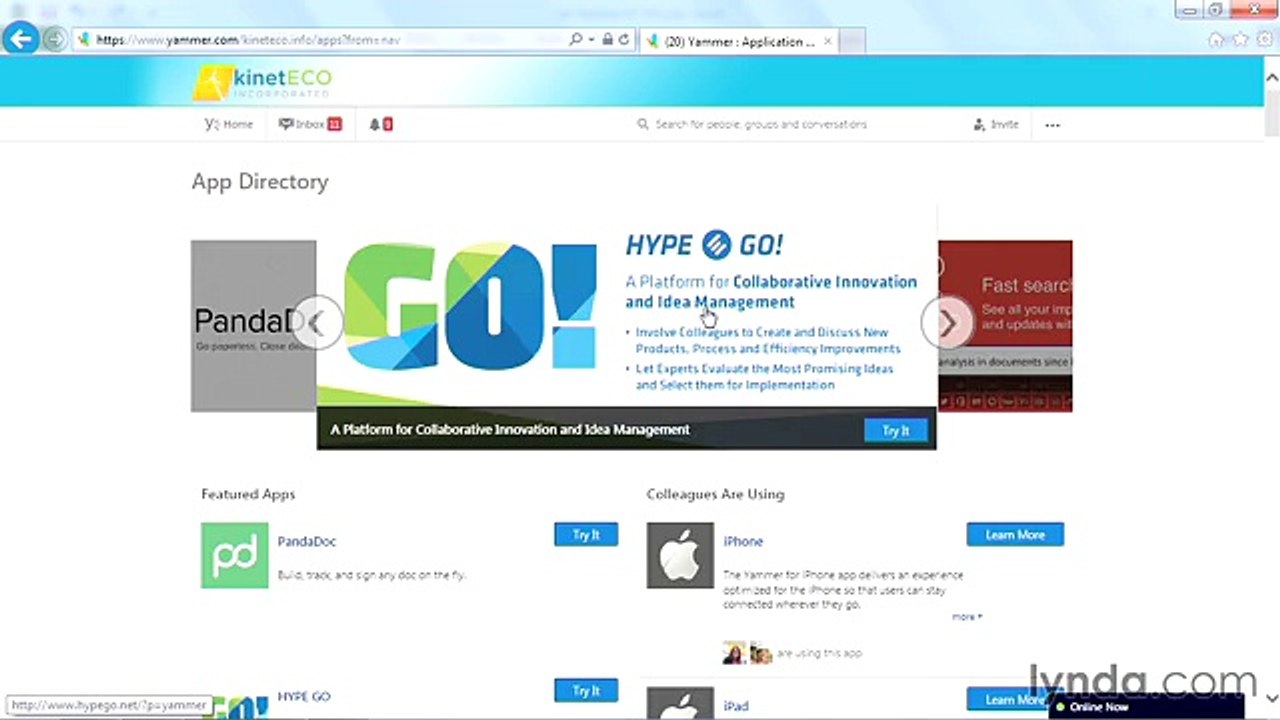Click the browser Forward arrow button
The image size is (1280, 720).
55,40
